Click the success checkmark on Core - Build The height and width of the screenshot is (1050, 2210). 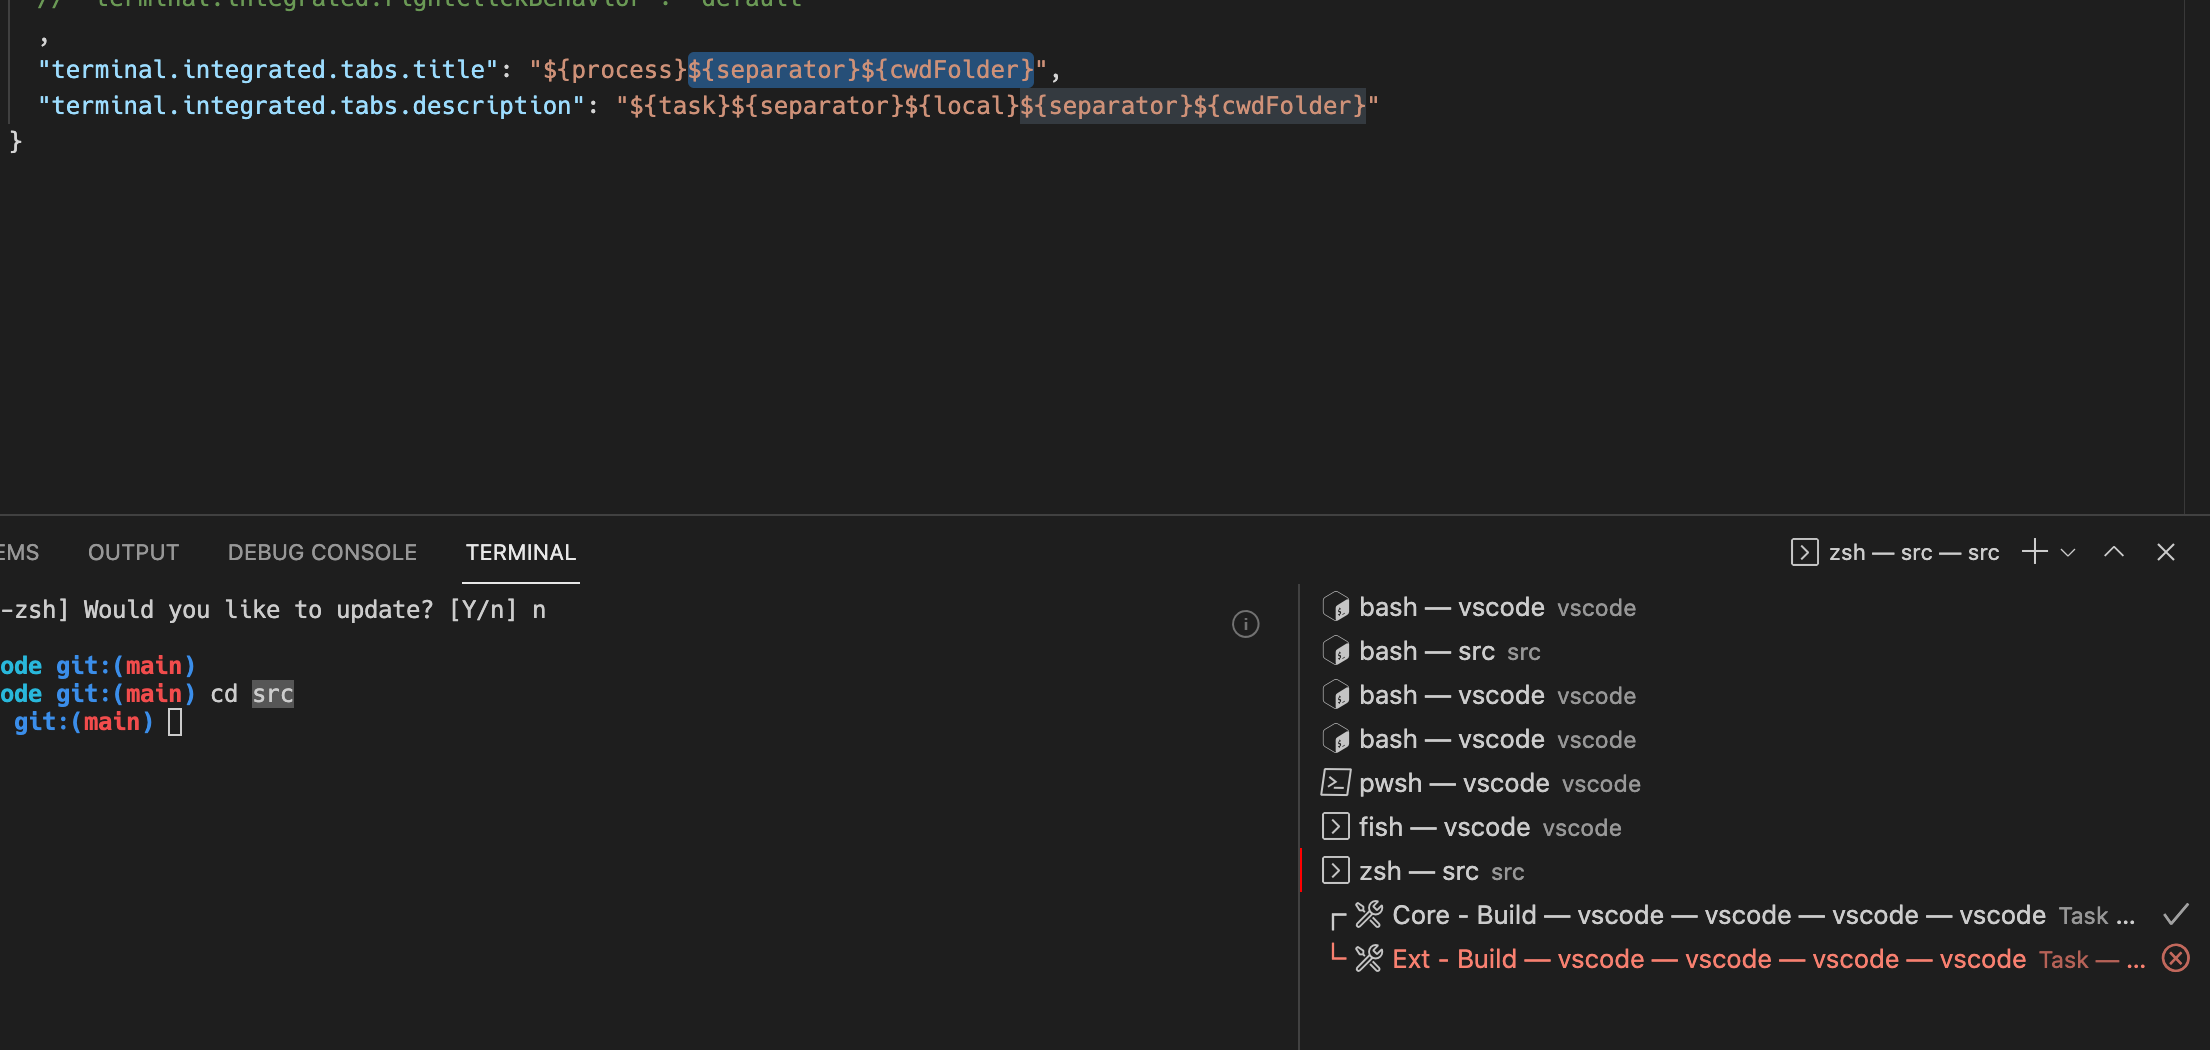point(2176,914)
